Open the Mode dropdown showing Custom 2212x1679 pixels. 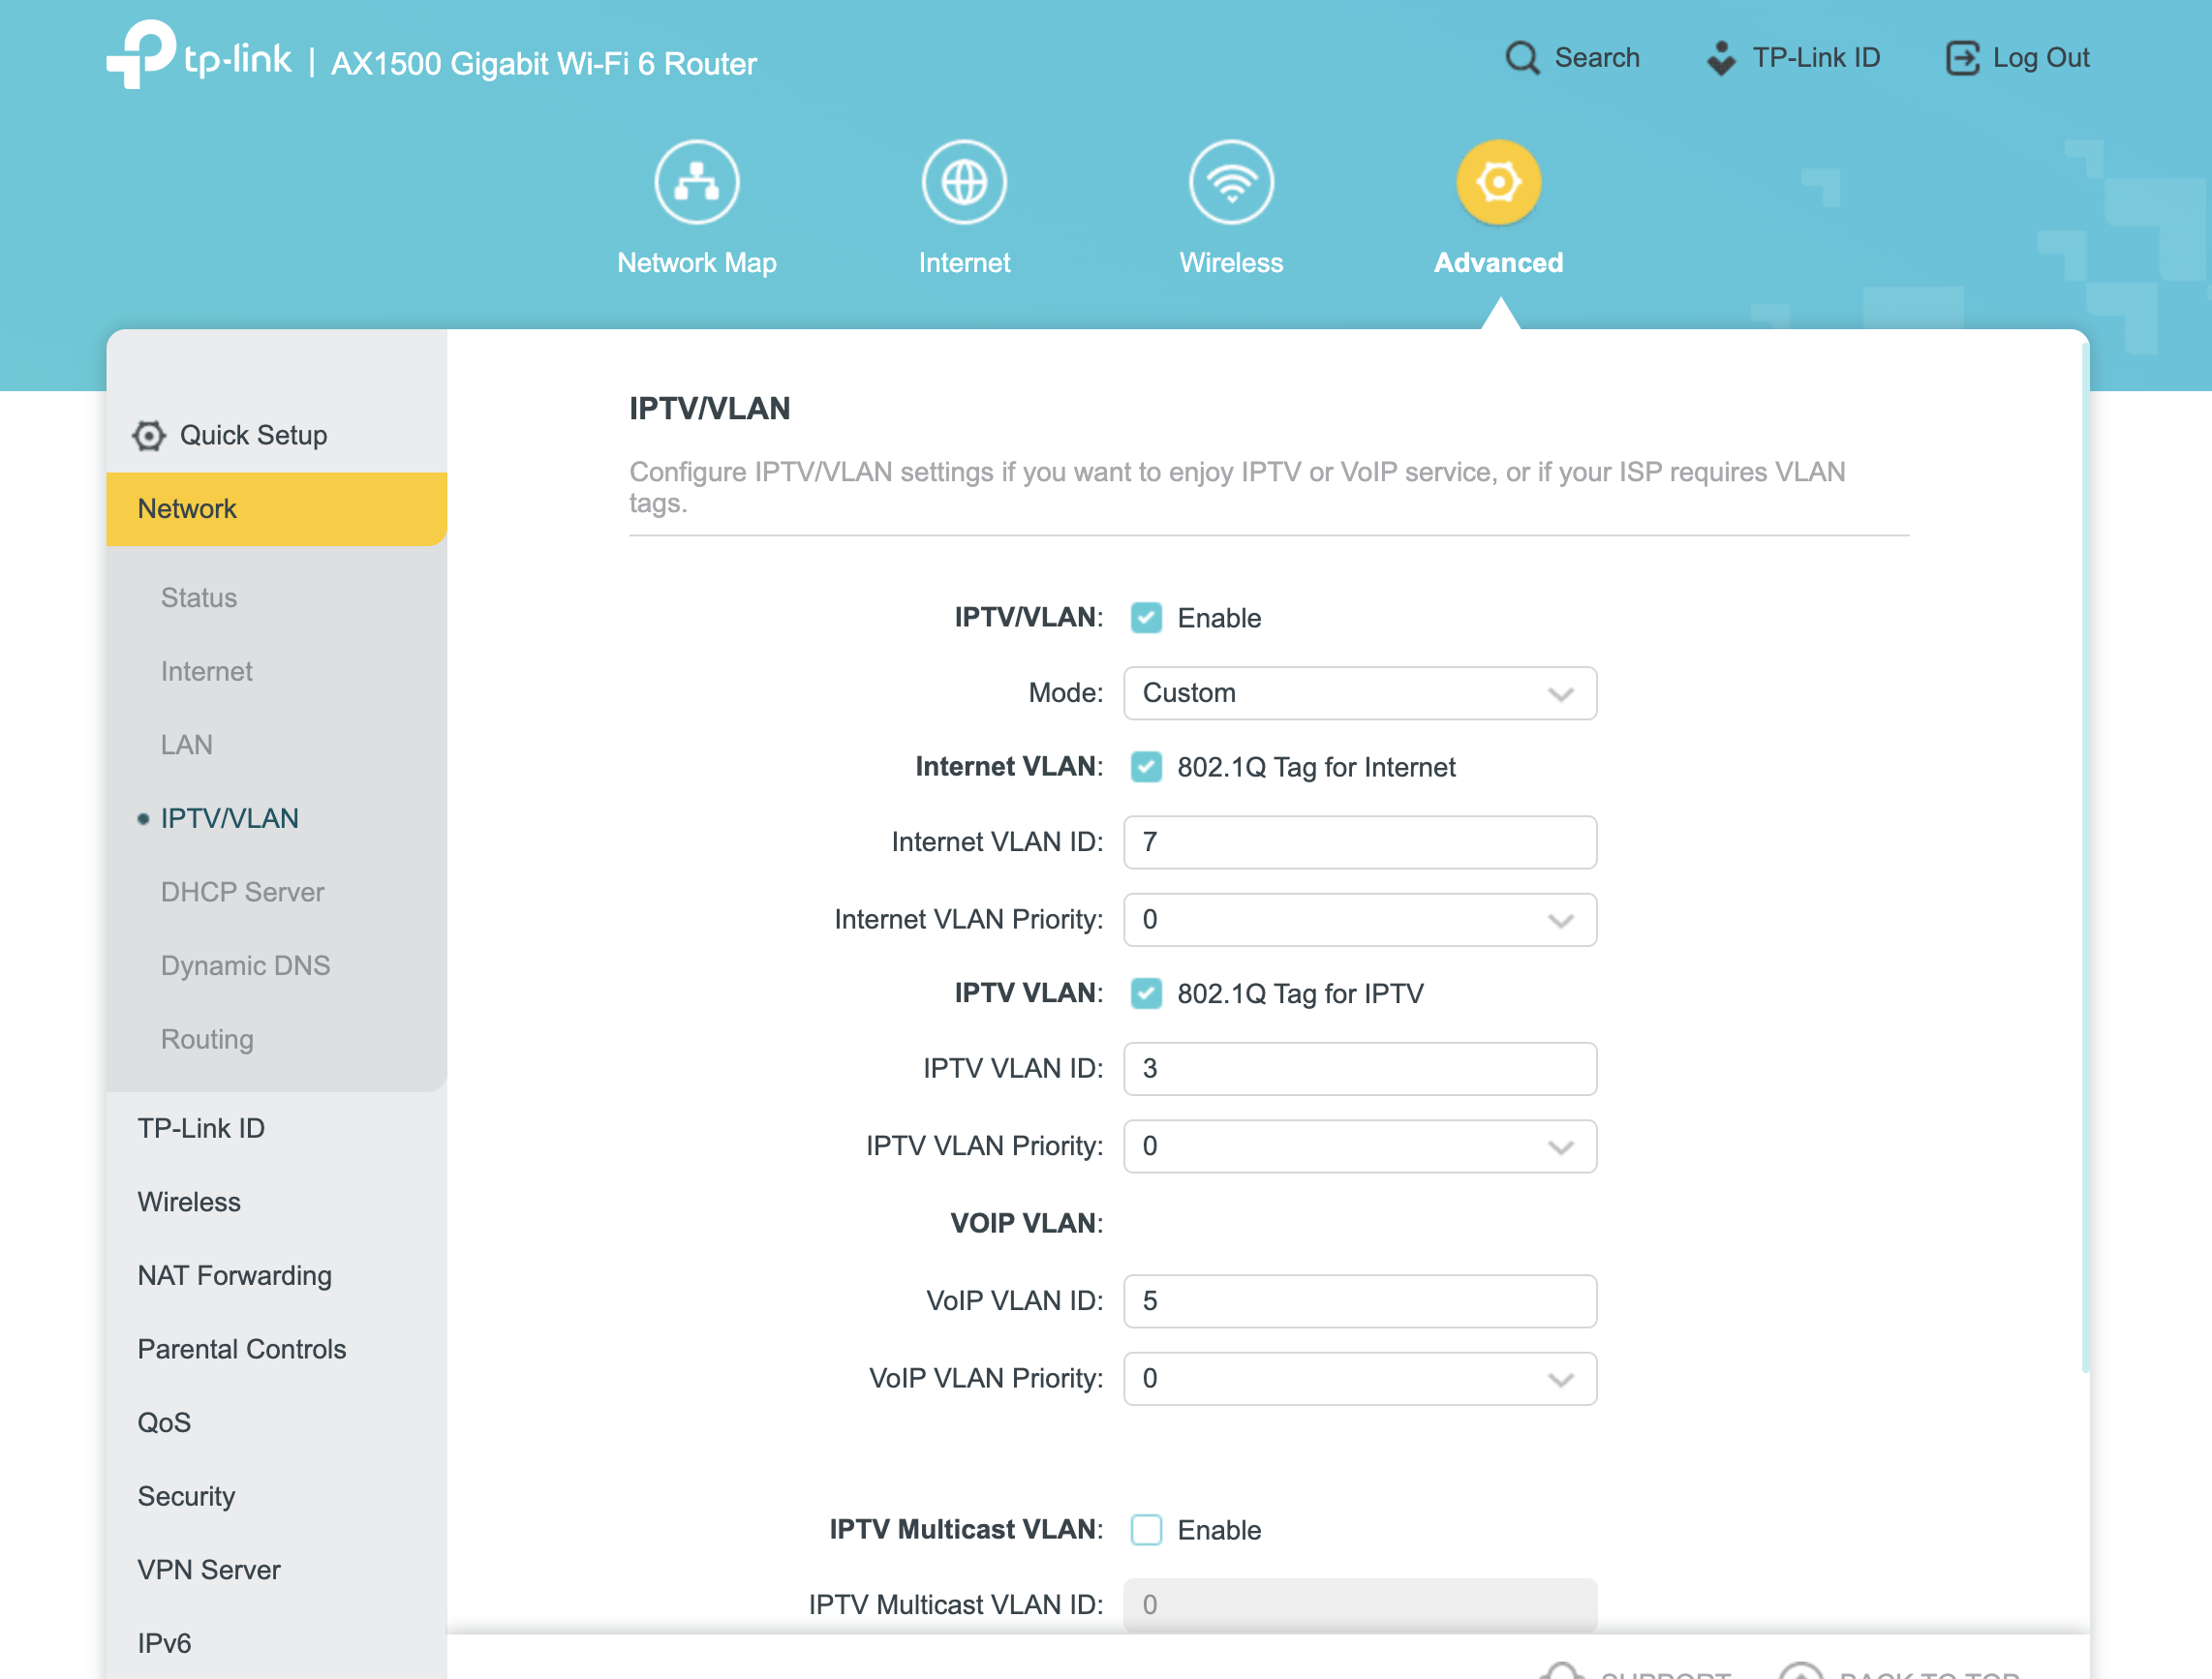click(x=1359, y=693)
